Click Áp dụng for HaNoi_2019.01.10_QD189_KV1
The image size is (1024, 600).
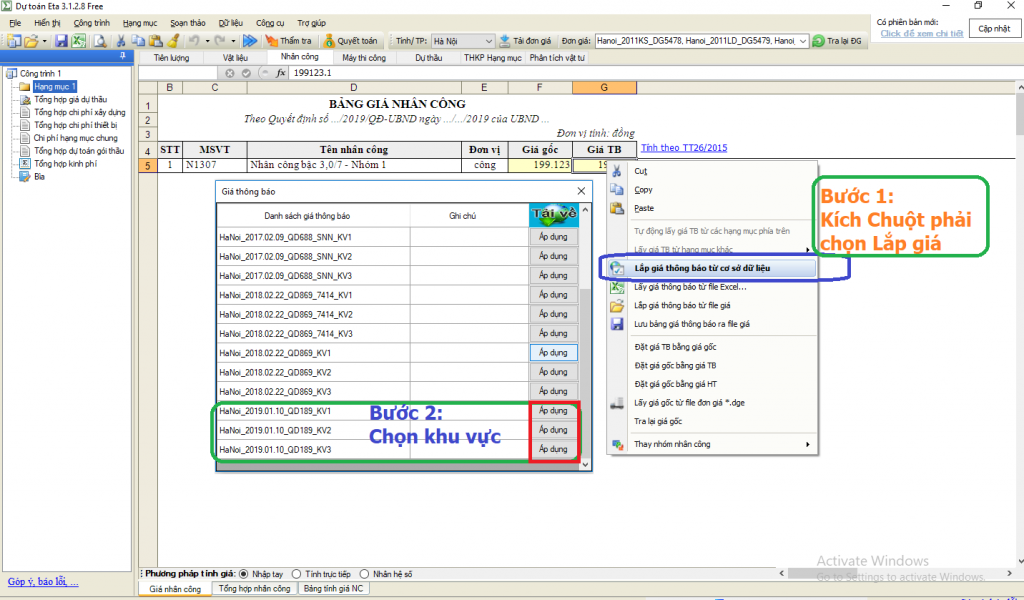553,411
